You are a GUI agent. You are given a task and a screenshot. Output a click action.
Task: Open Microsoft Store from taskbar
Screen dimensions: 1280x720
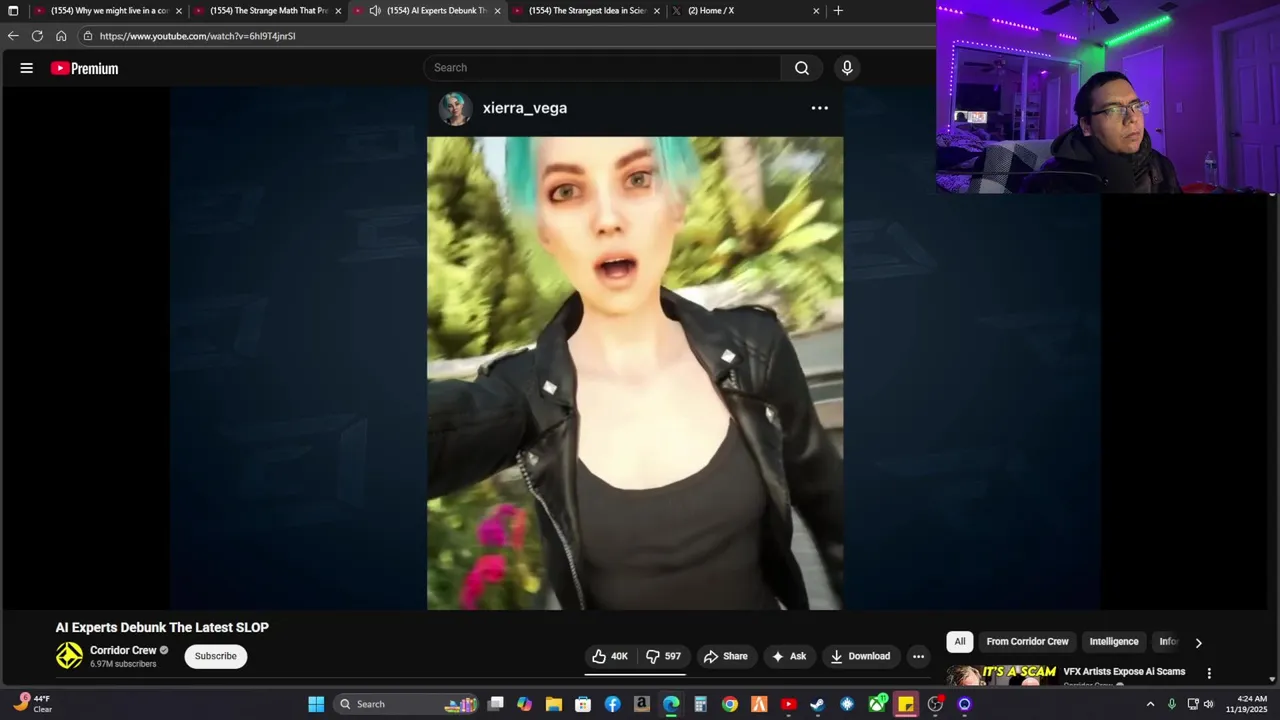click(x=583, y=704)
